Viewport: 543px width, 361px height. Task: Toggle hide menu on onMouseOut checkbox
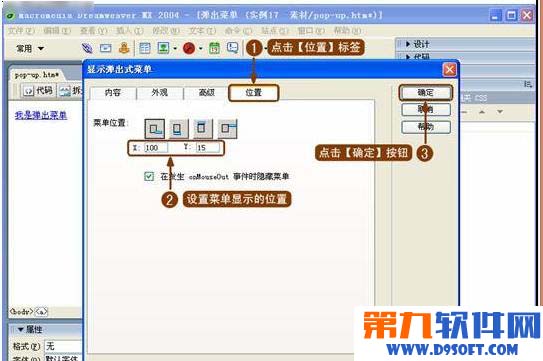pos(149,176)
